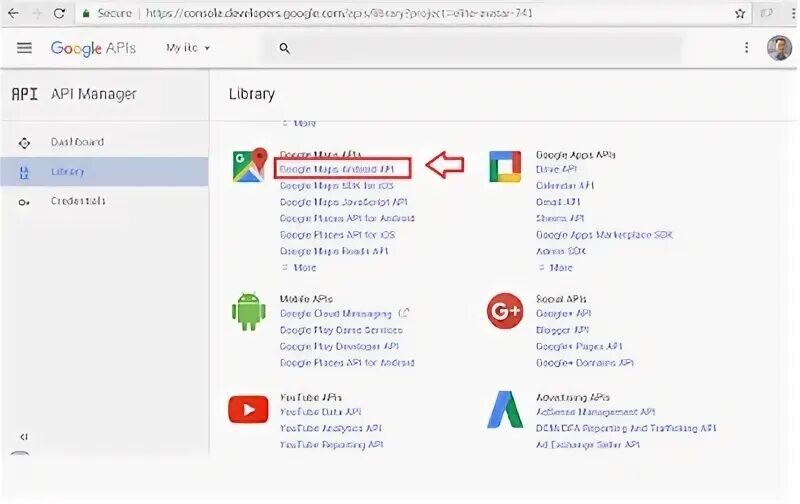
Task: Open Google Maps JavaScript API link
Action: point(343,202)
